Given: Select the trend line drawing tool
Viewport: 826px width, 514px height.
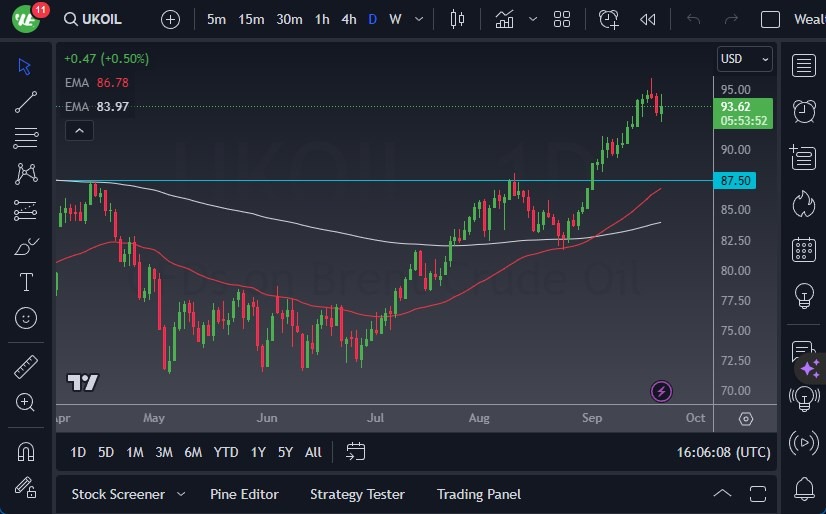Looking at the screenshot, I should (26, 101).
